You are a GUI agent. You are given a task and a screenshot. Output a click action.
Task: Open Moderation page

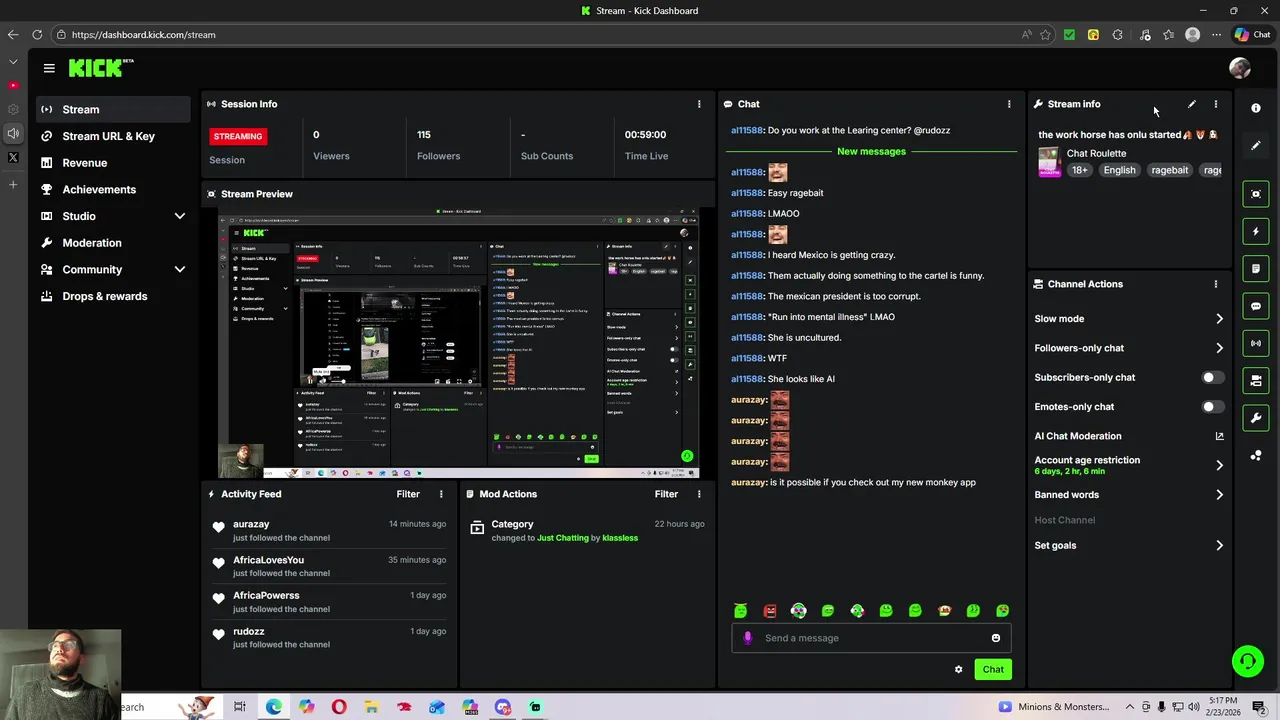pos(112,243)
